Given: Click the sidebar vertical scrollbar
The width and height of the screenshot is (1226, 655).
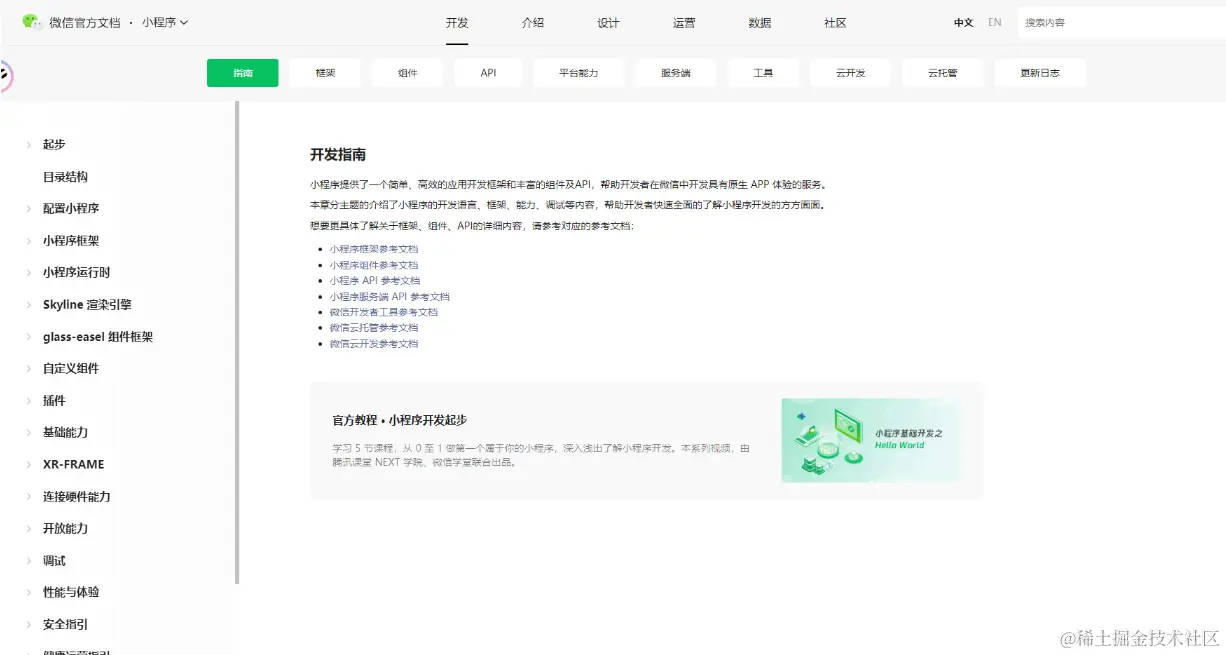Looking at the screenshot, I should coord(237,342).
